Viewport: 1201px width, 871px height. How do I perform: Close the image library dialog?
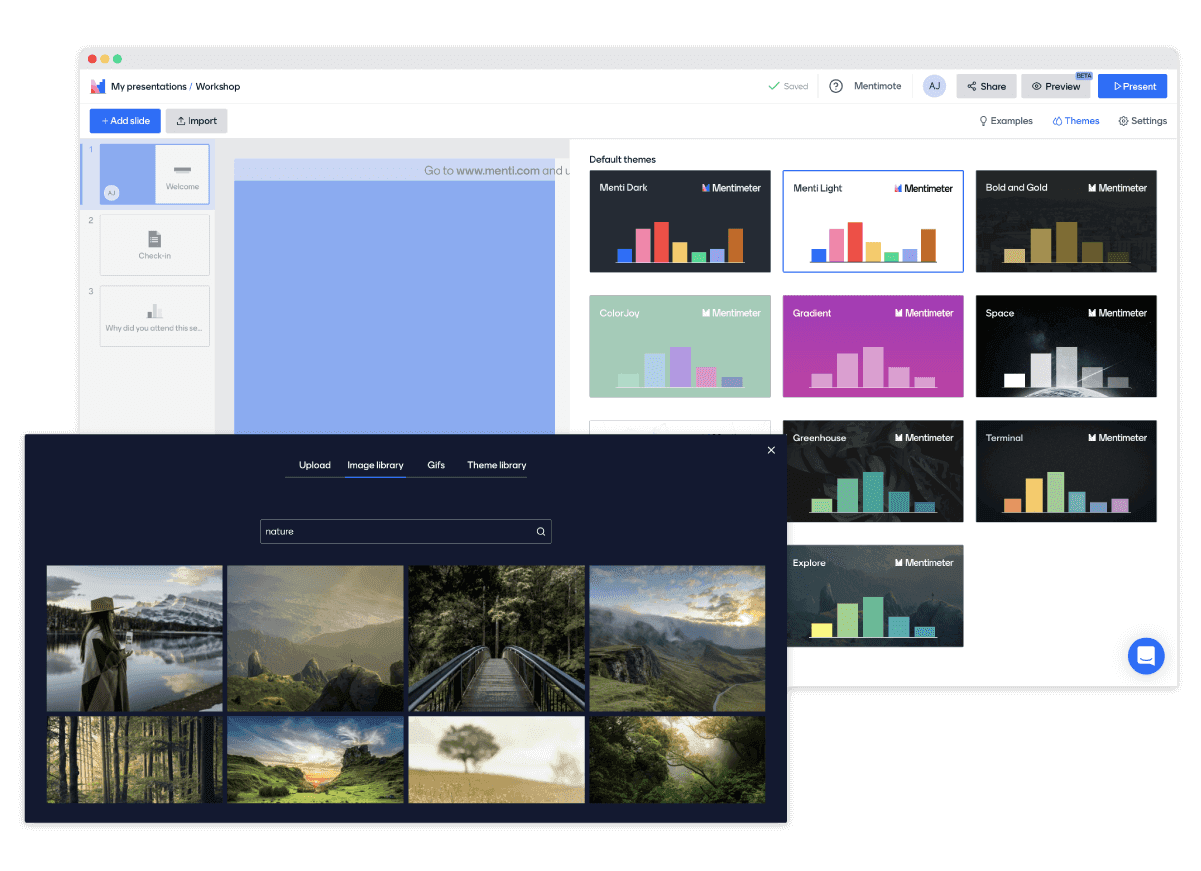click(771, 451)
